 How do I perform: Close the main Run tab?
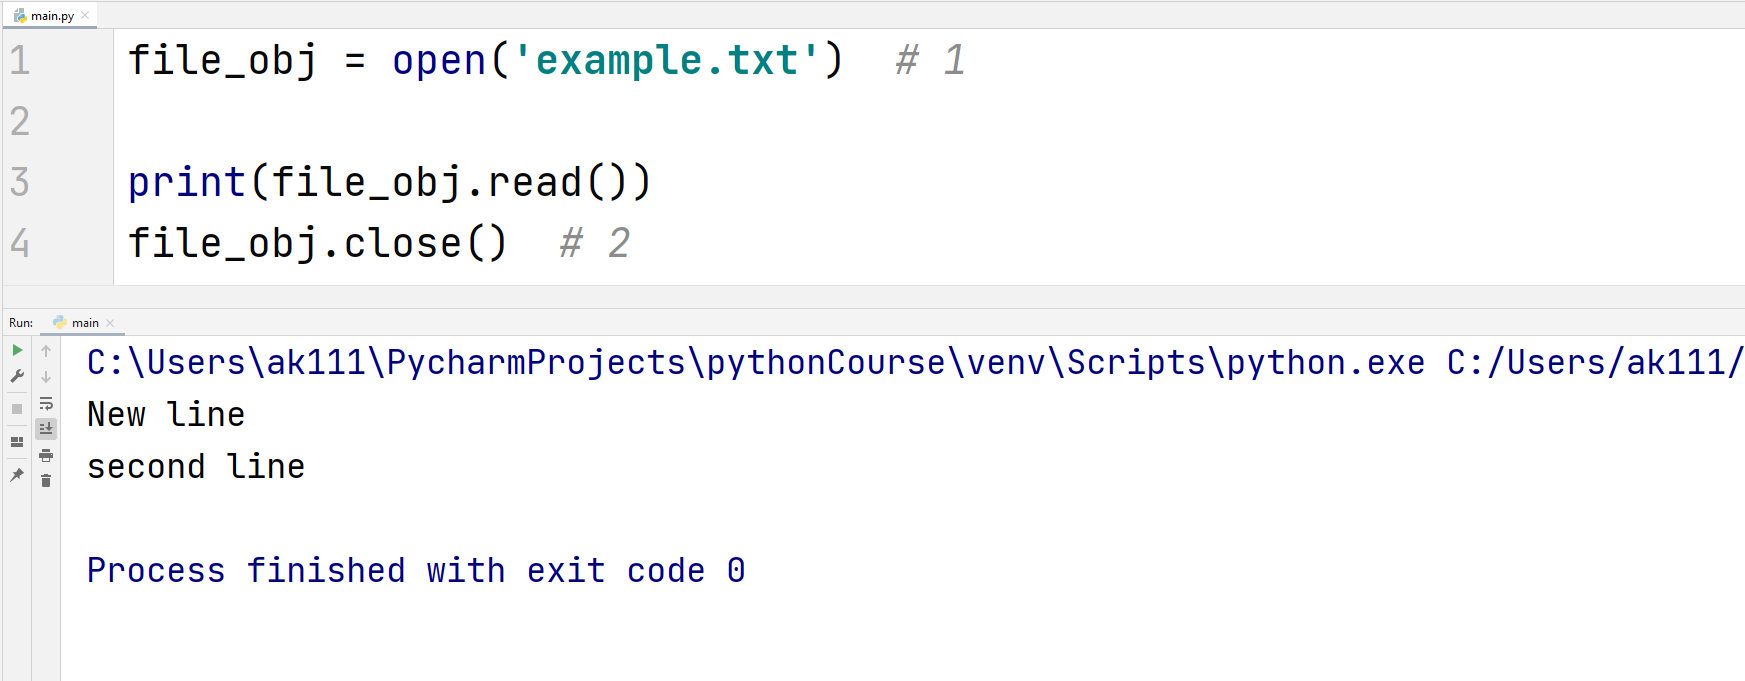(x=110, y=323)
